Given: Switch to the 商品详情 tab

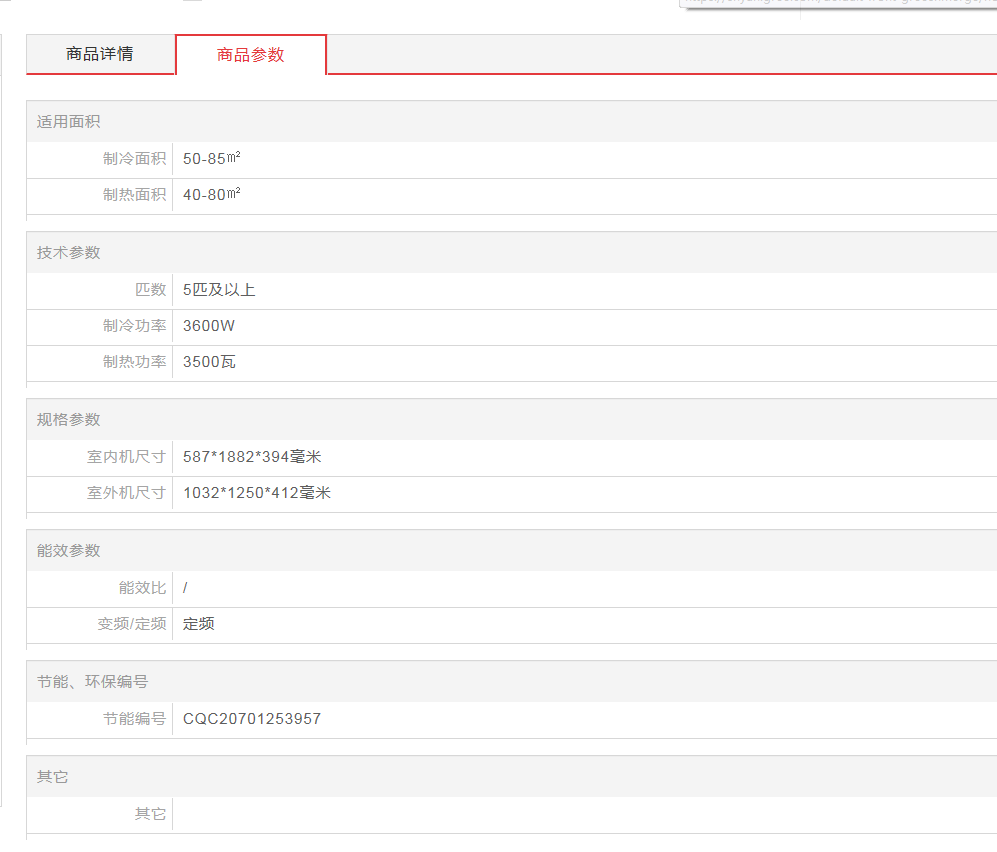Looking at the screenshot, I should 100,54.
